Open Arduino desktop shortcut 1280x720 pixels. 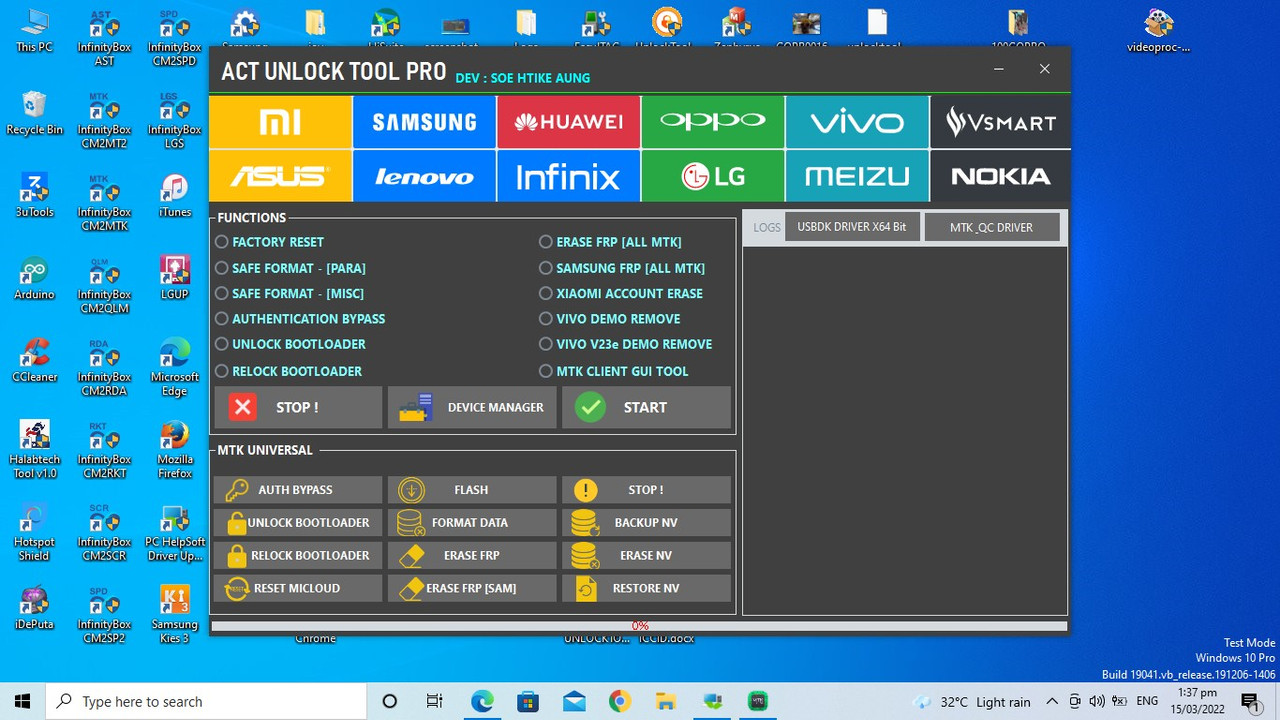pyautogui.click(x=34, y=279)
